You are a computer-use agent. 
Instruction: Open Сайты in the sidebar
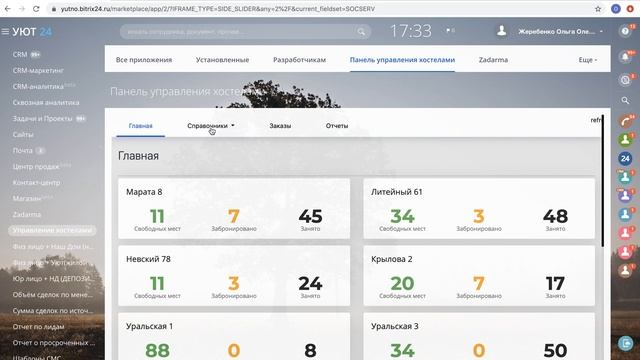point(23,134)
